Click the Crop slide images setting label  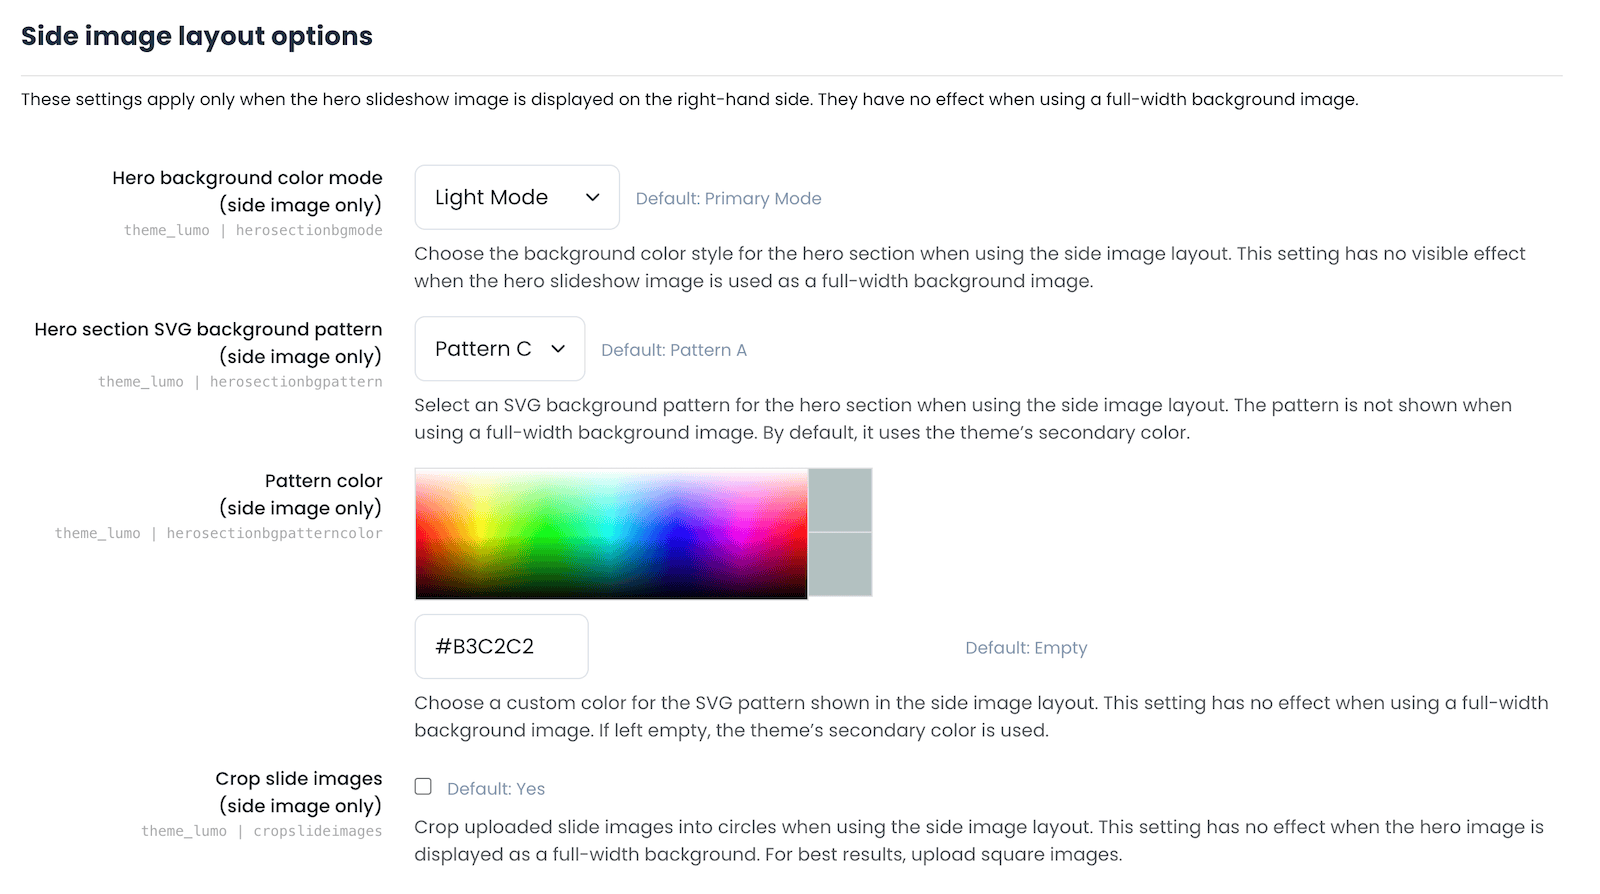[x=298, y=778]
